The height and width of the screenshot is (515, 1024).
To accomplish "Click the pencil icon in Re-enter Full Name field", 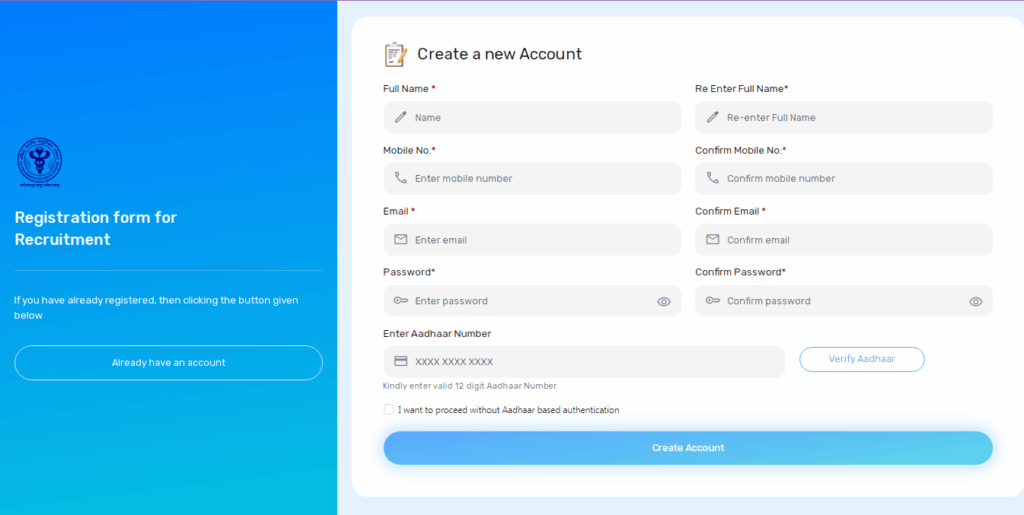I will (x=713, y=117).
